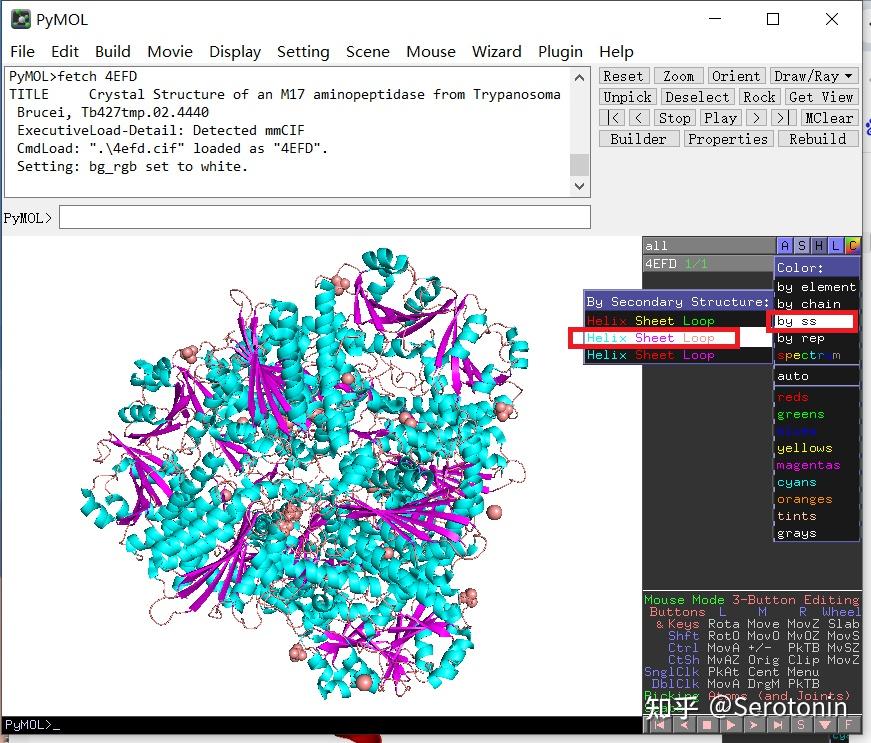
Task: Click the Zoom button
Action: coord(678,76)
